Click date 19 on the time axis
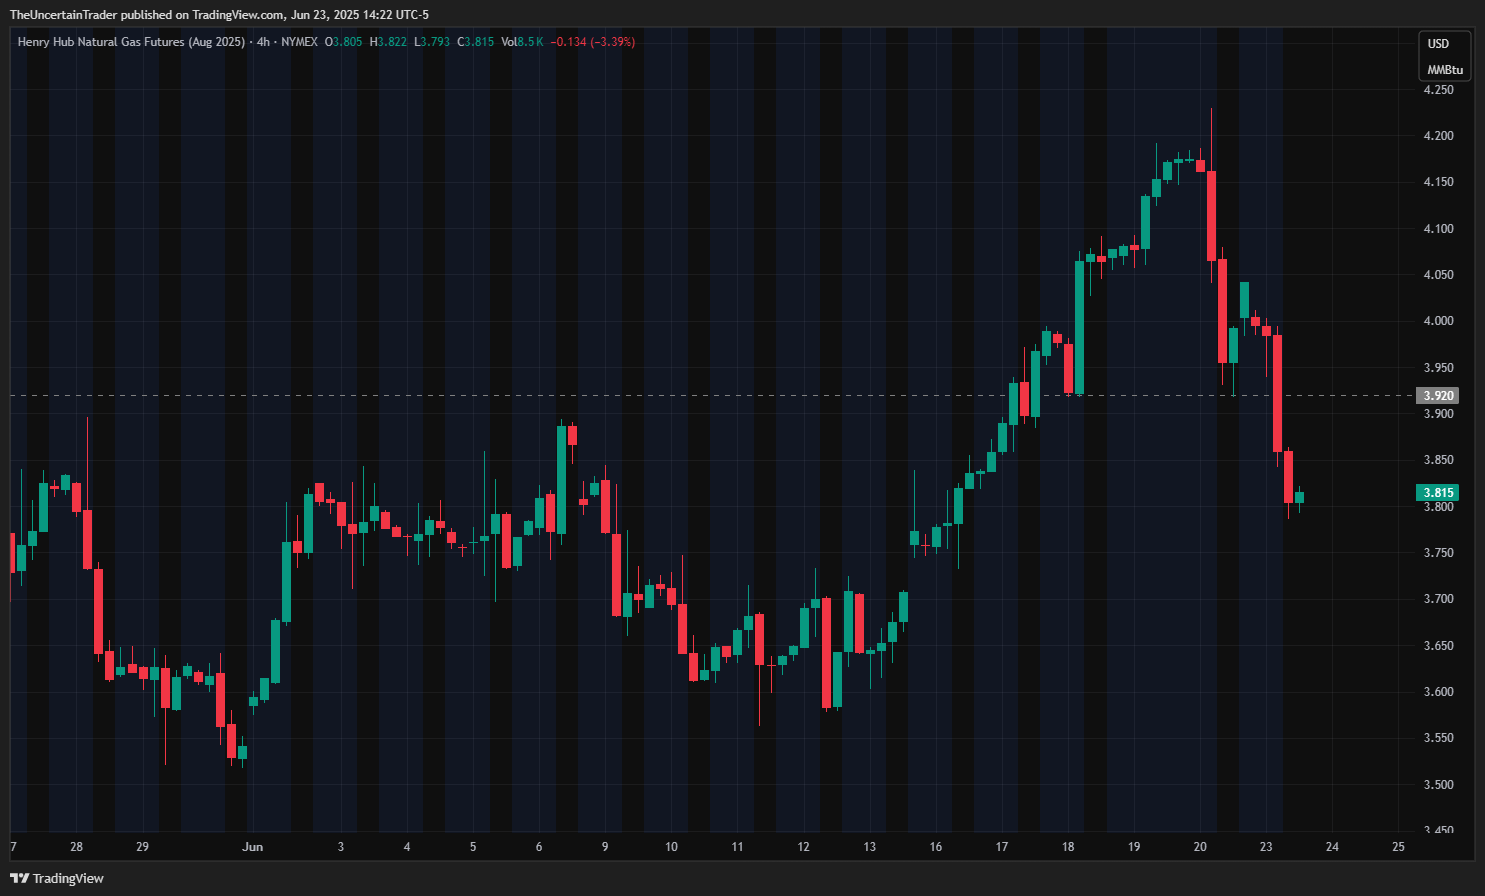This screenshot has height=896, width=1485. coord(1134,847)
